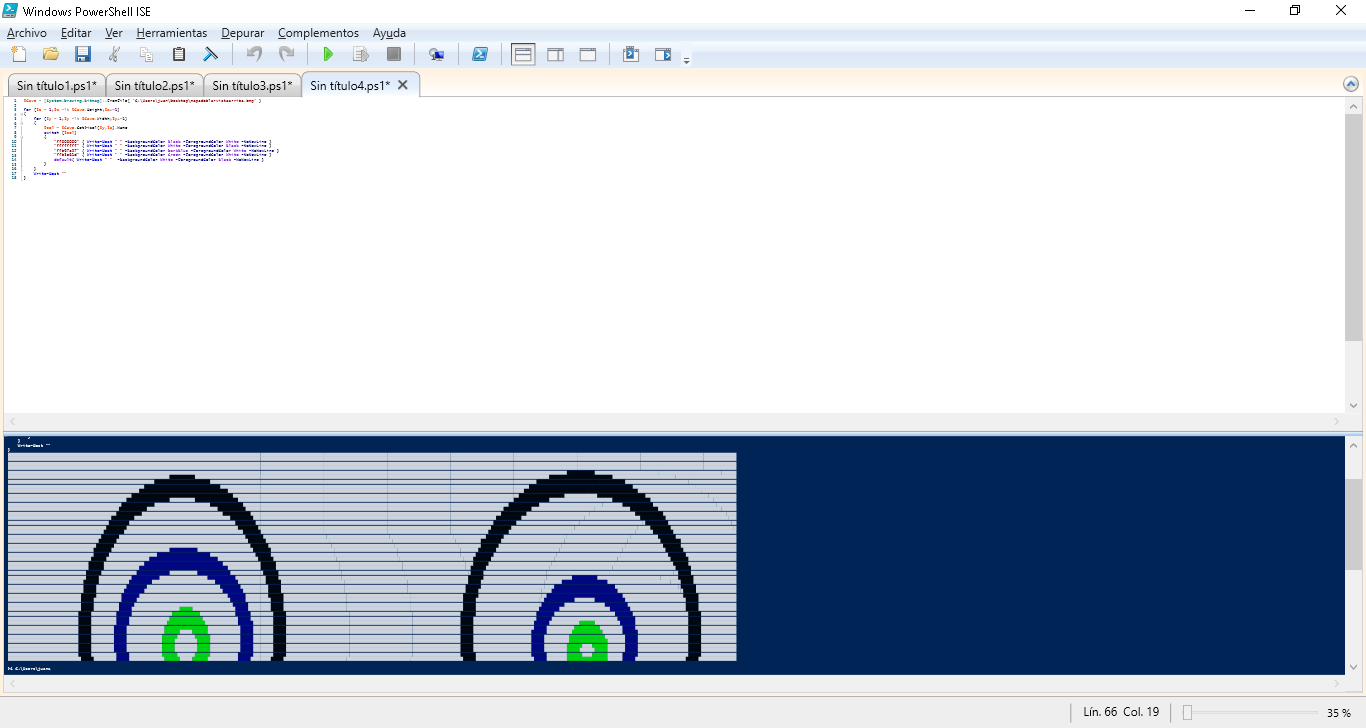This screenshot has width=1366, height=728.
Task: Collapse the script pane with the up chevron
Action: [x=1351, y=84]
